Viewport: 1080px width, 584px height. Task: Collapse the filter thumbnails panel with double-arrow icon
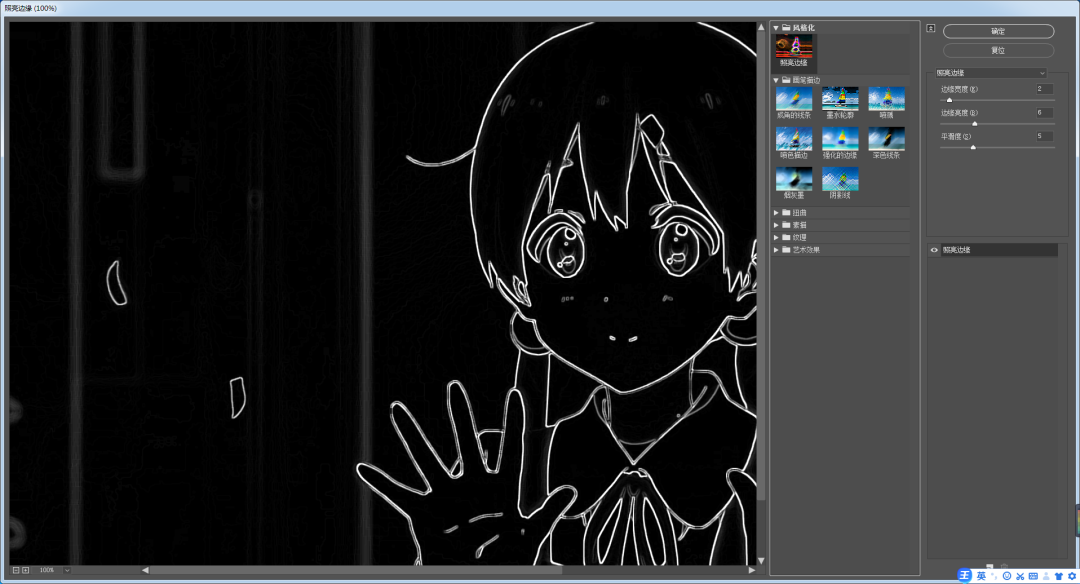pyautogui.click(x=931, y=28)
